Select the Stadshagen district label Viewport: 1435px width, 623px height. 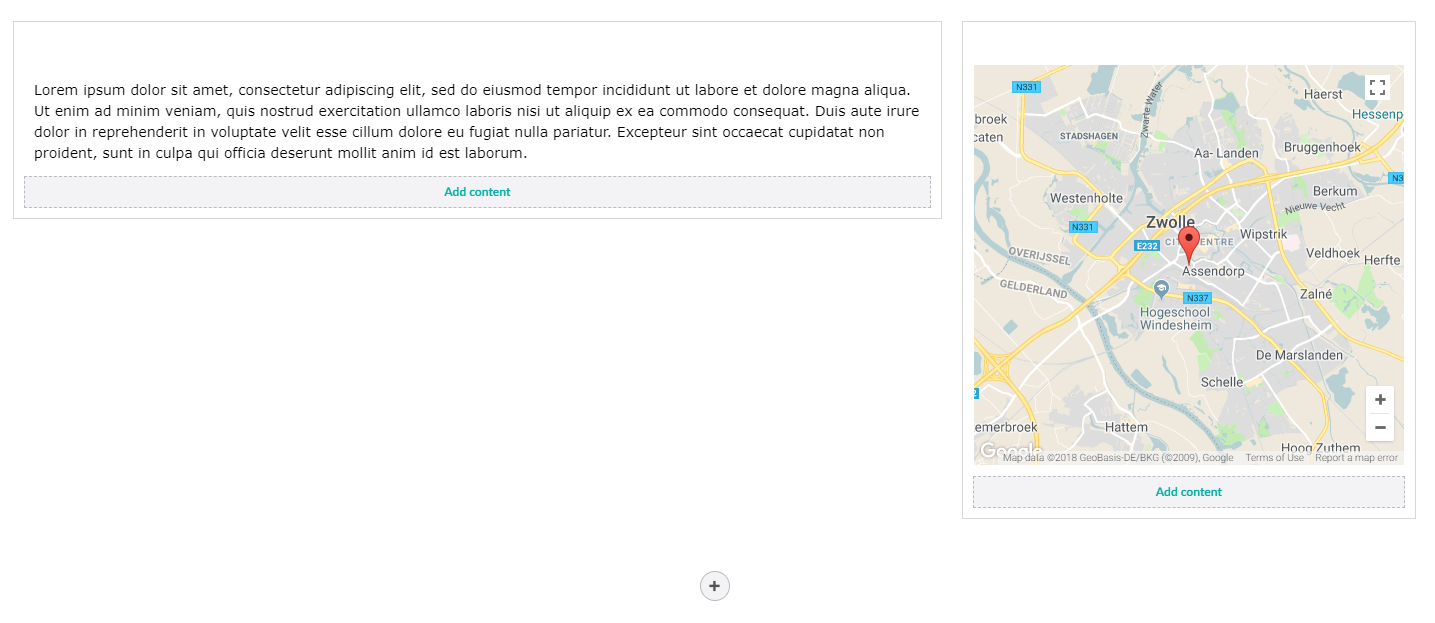[1089, 136]
